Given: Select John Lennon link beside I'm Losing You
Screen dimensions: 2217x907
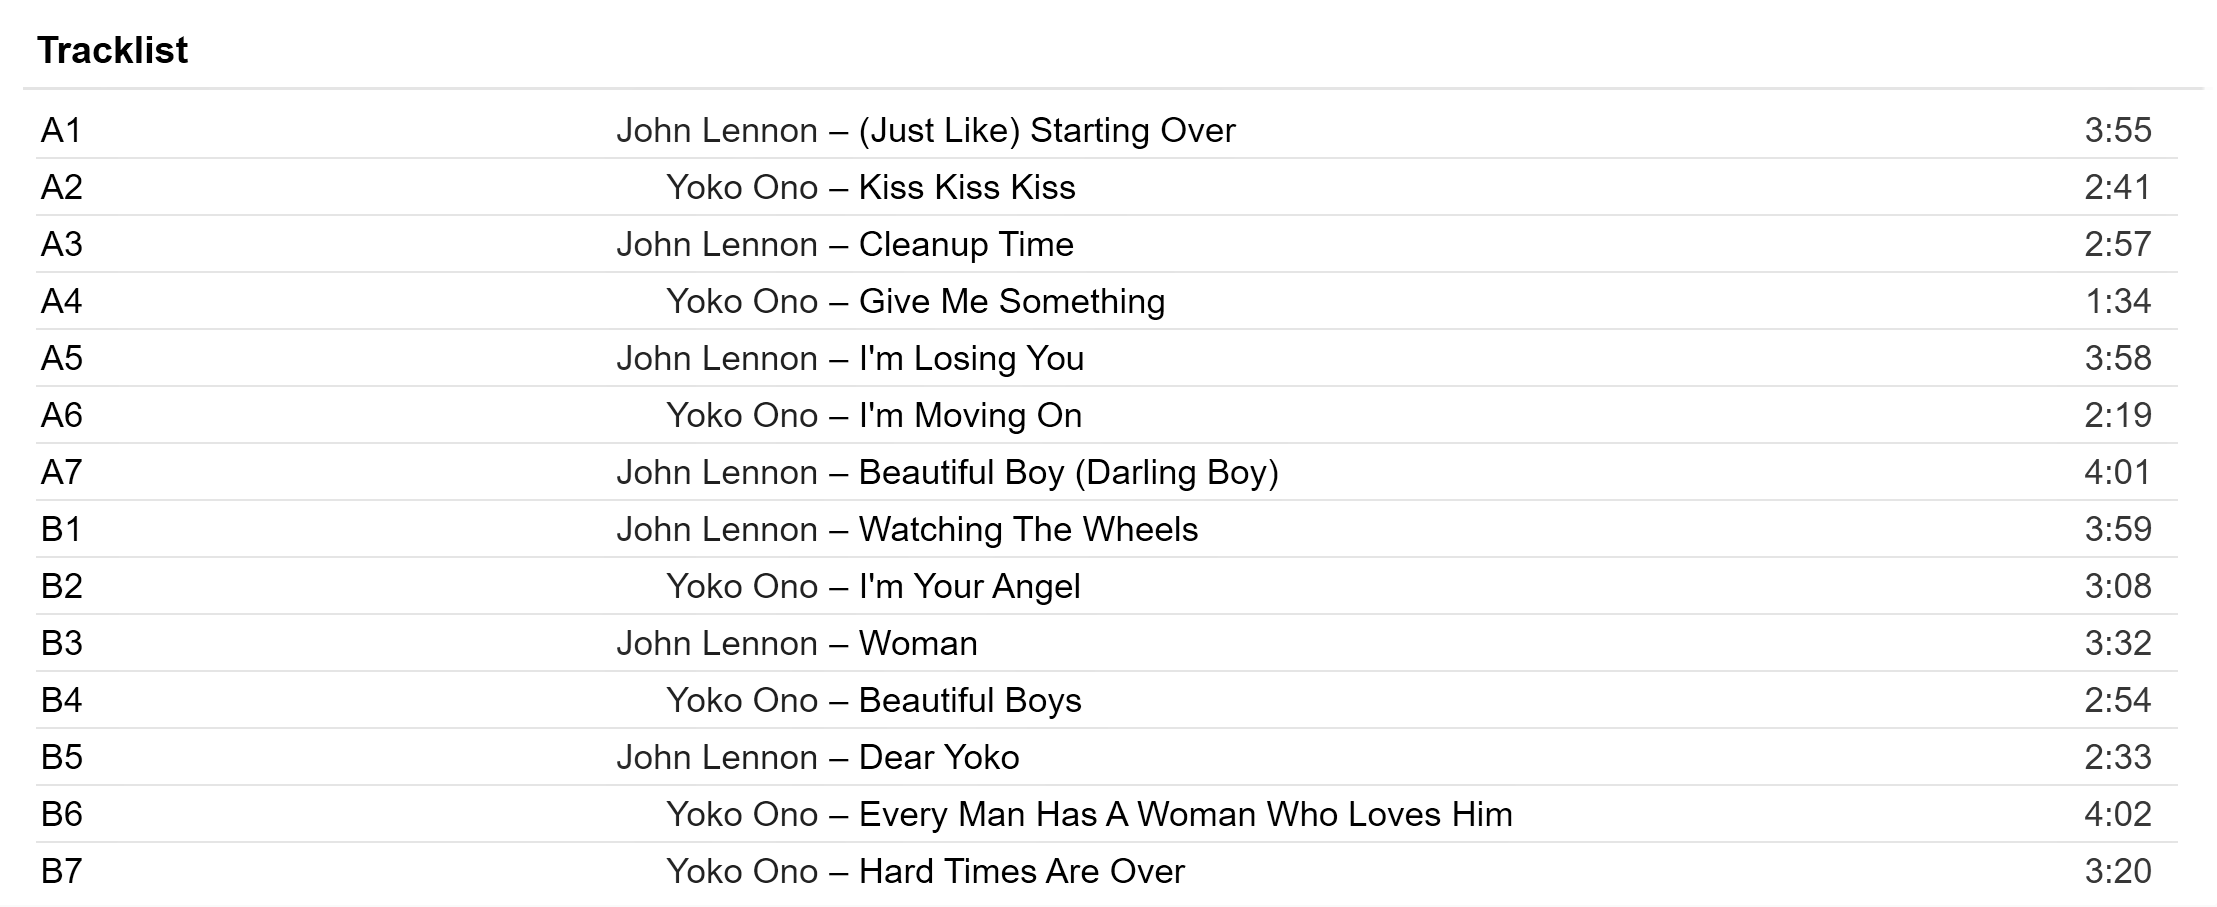Looking at the screenshot, I should coord(716,359).
